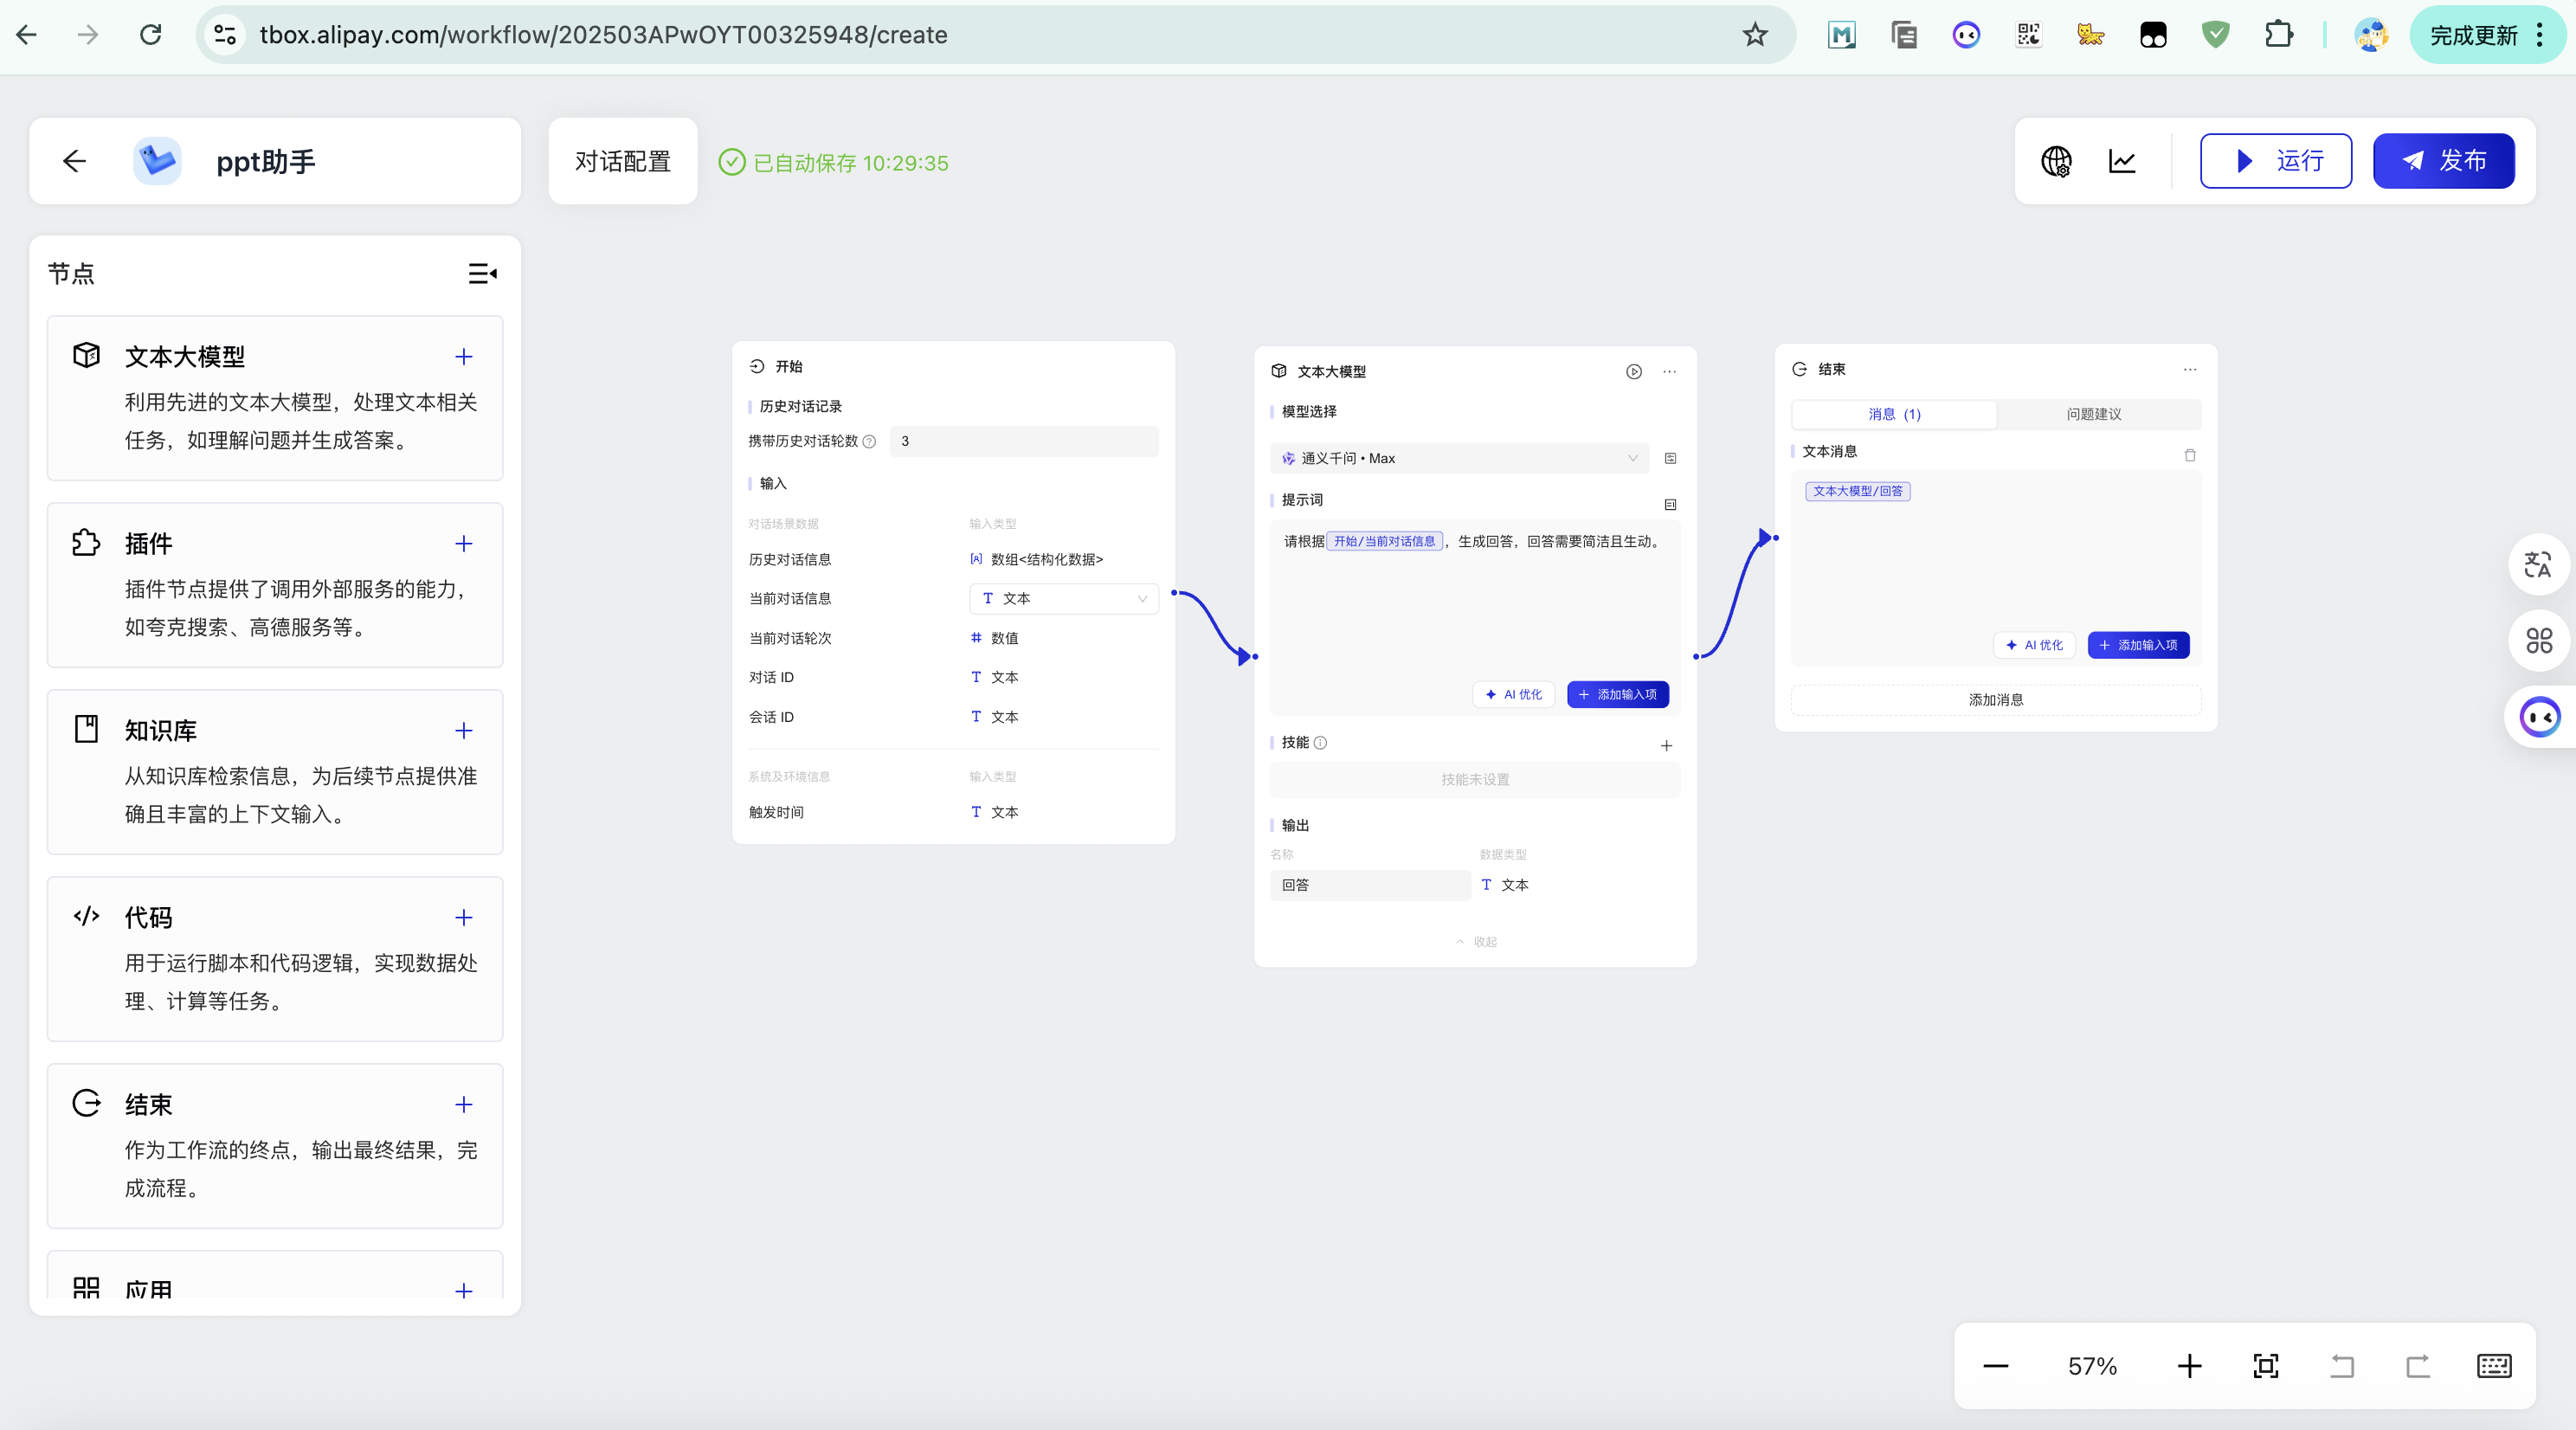Image resolution: width=2576 pixels, height=1430 pixels.
Task: Click the globe settings icon in top toolbar
Action: click(x=2056, y=161)
